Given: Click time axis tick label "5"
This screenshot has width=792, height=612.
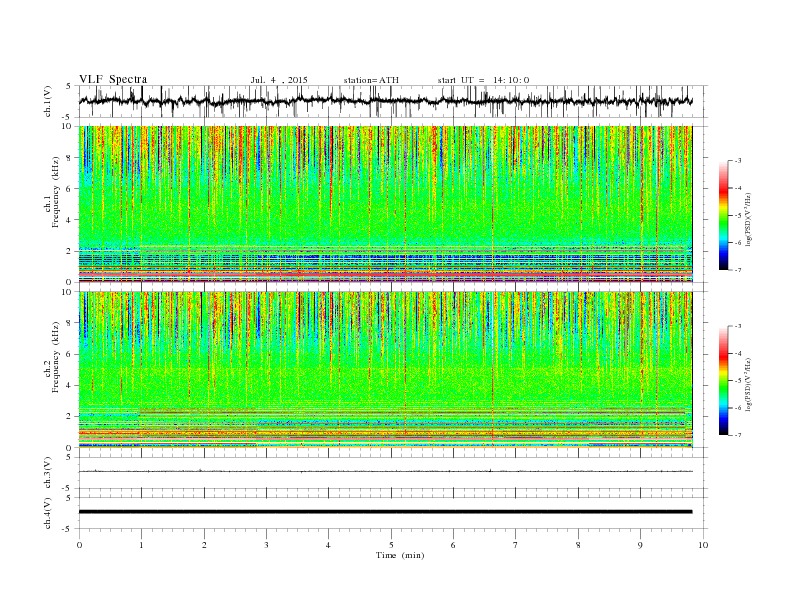Looking at the screenshot, I should pos(391,545).
